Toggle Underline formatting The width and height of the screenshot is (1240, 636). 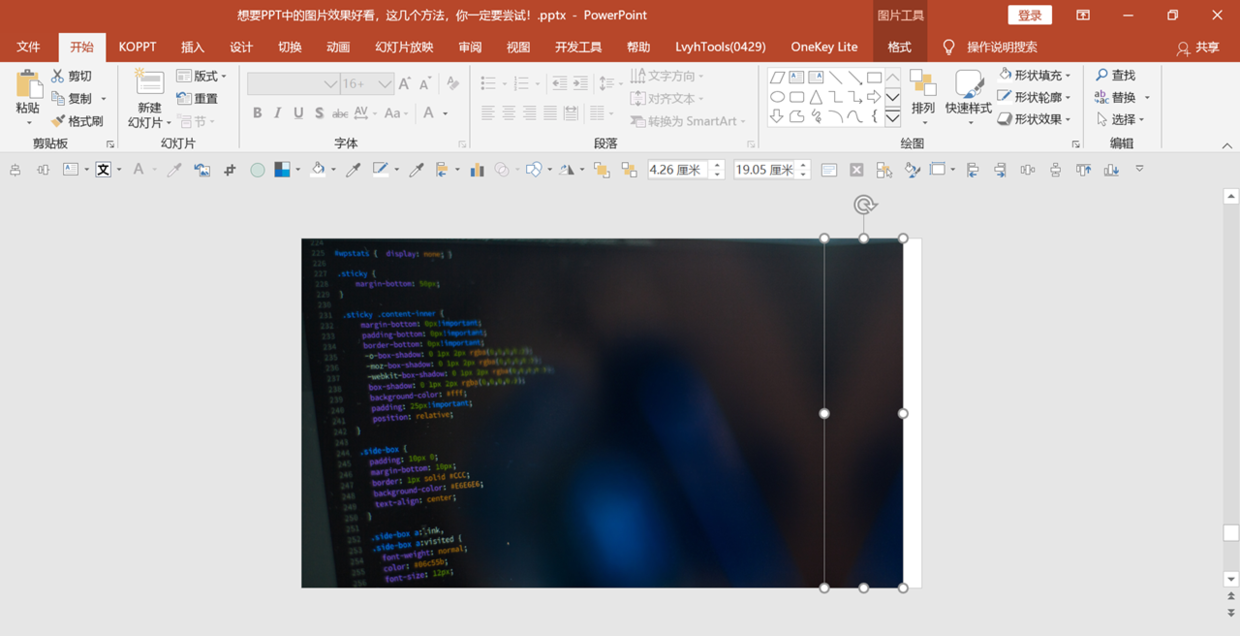pyautogui.click(x=298, y=113)
